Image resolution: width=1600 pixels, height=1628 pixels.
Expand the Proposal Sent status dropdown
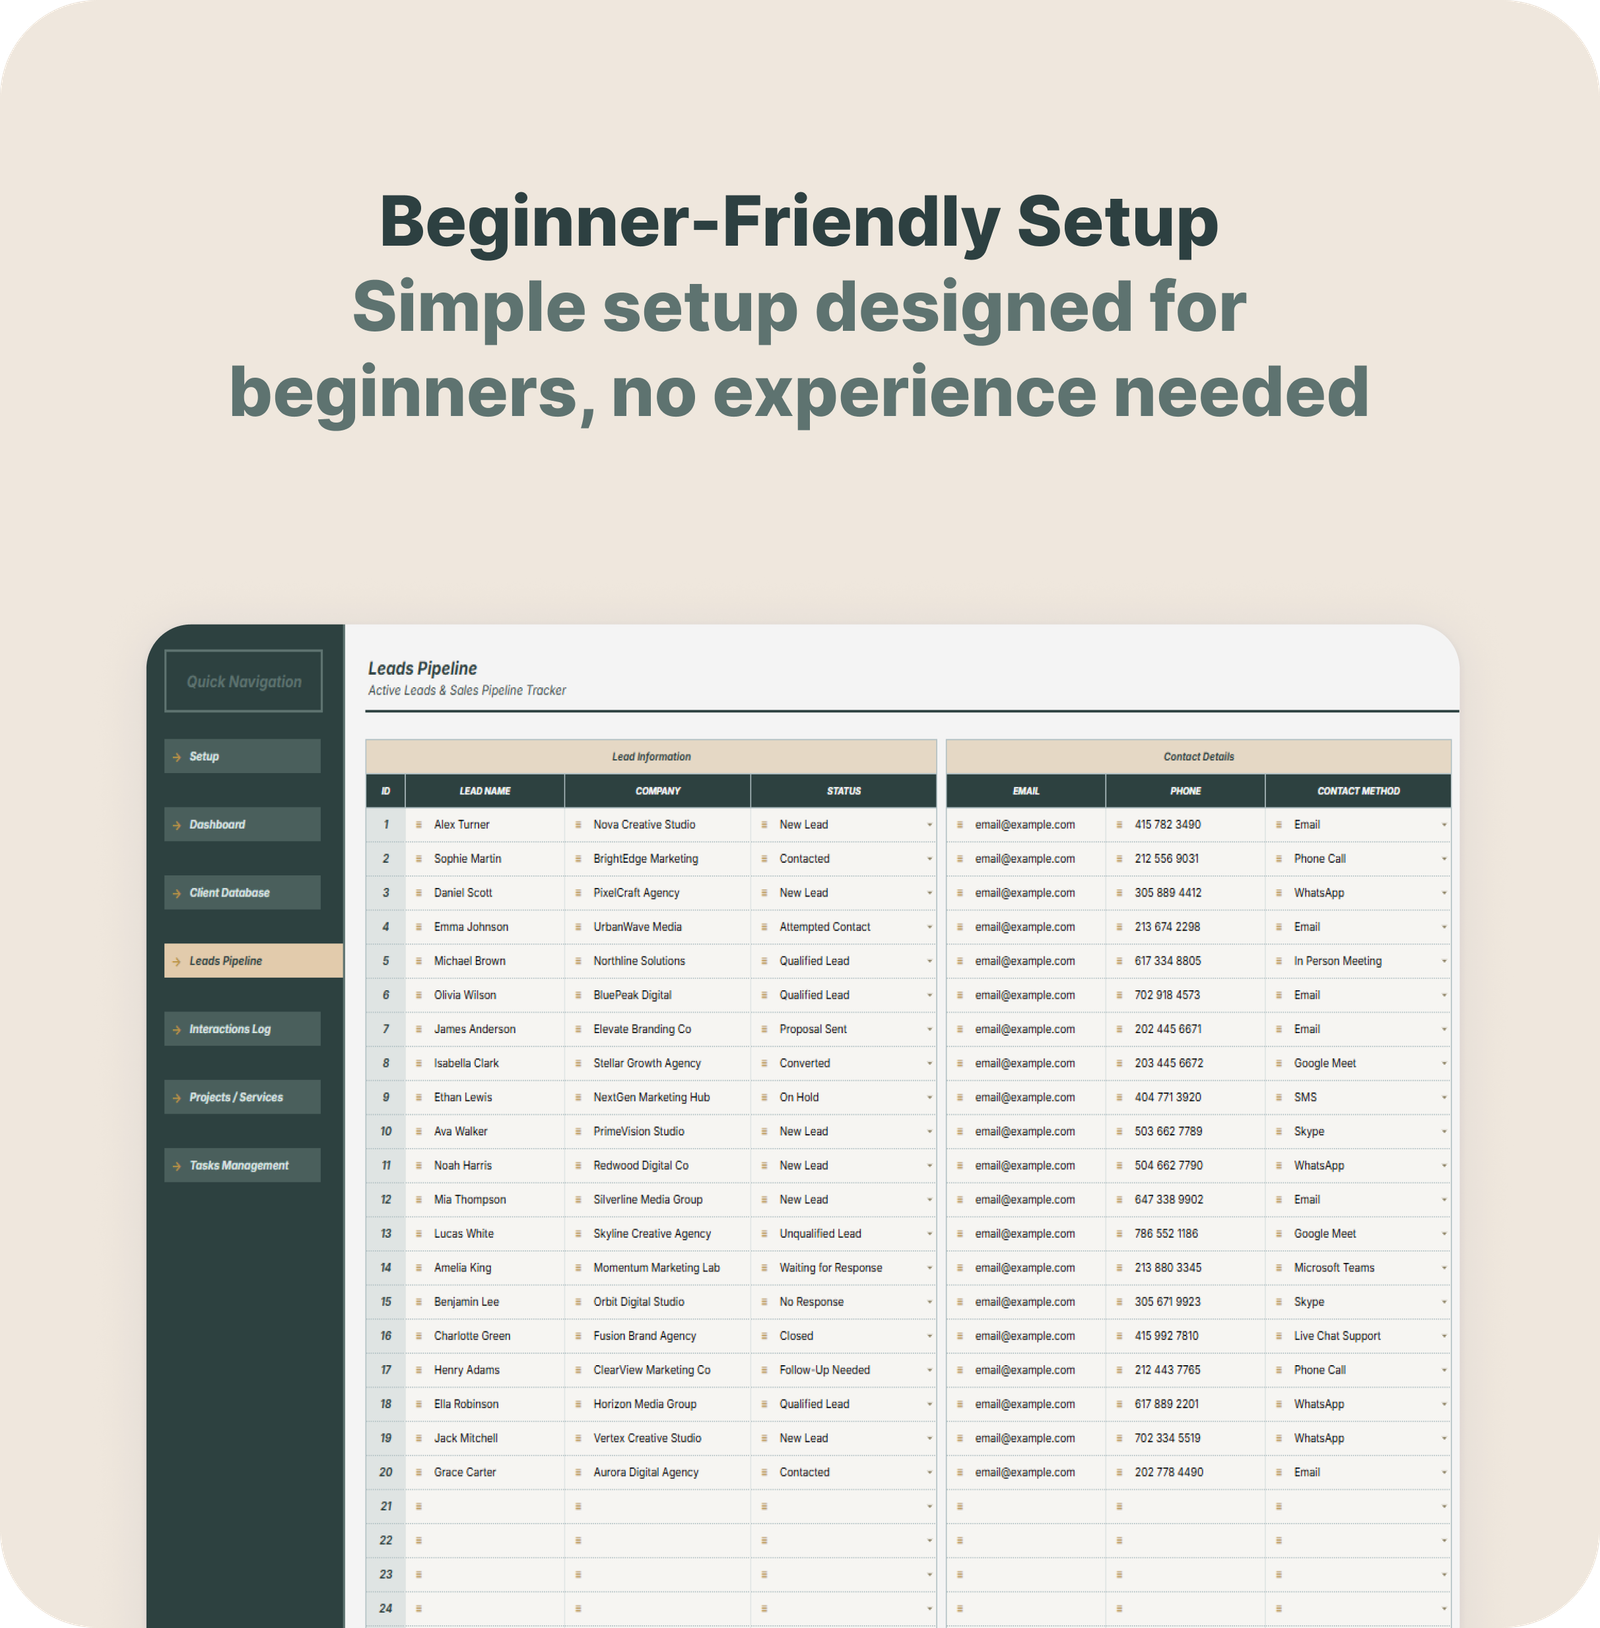[929, 1029]
